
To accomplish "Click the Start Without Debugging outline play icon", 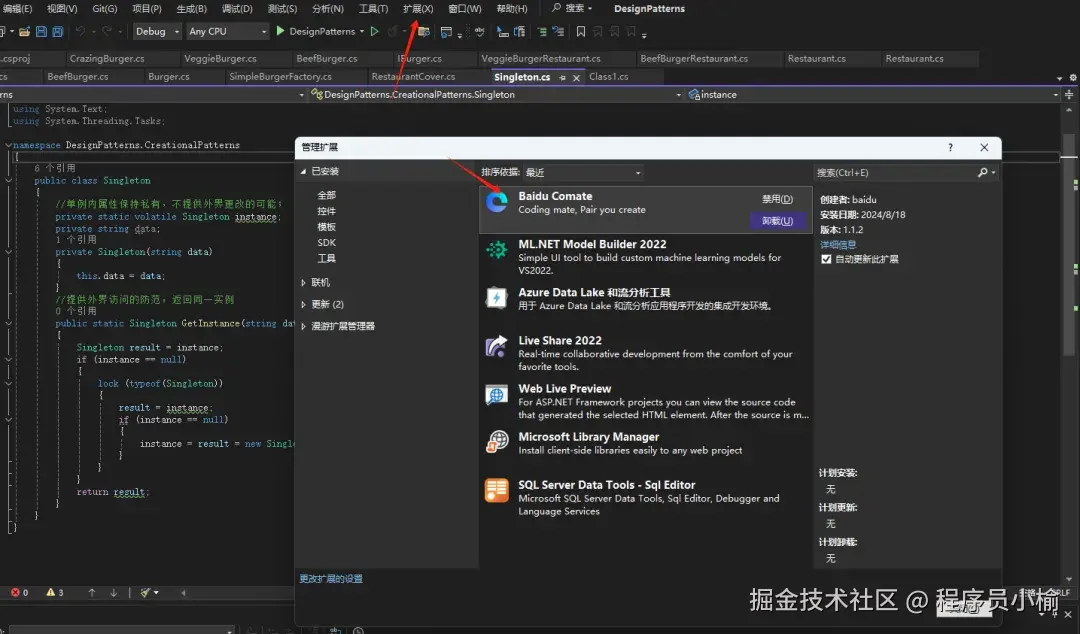I will pos(375,31).
